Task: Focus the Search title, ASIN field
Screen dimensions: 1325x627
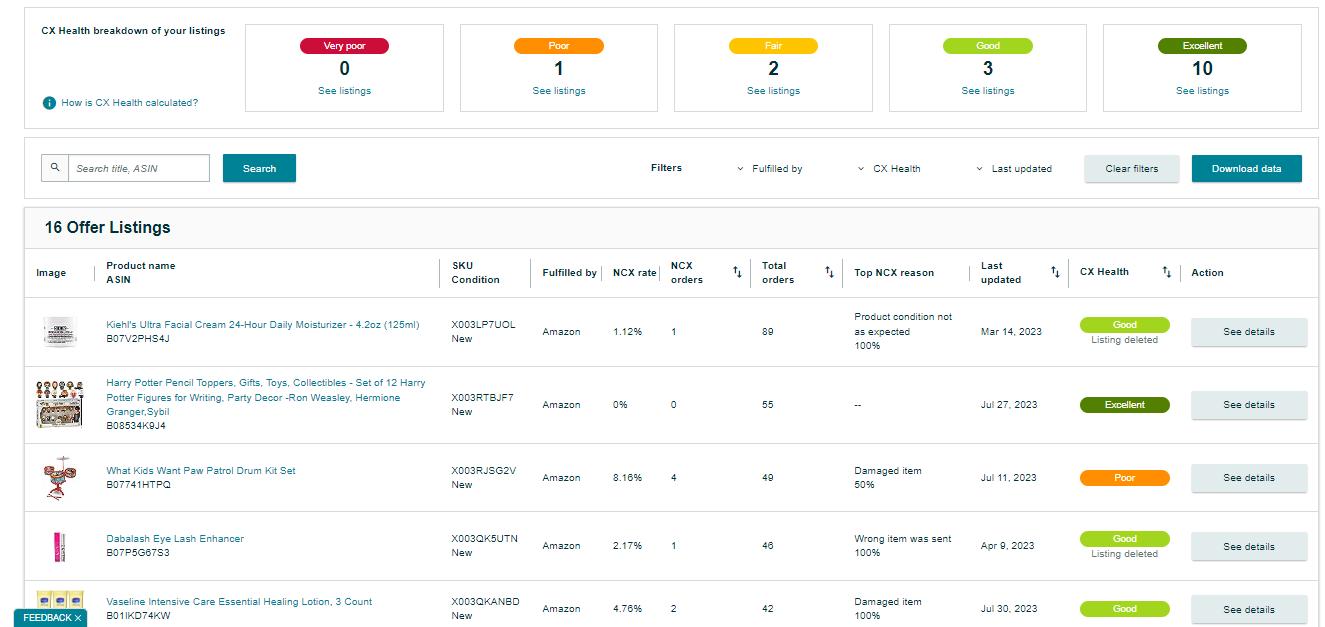Action: click(x=139, y=168)
